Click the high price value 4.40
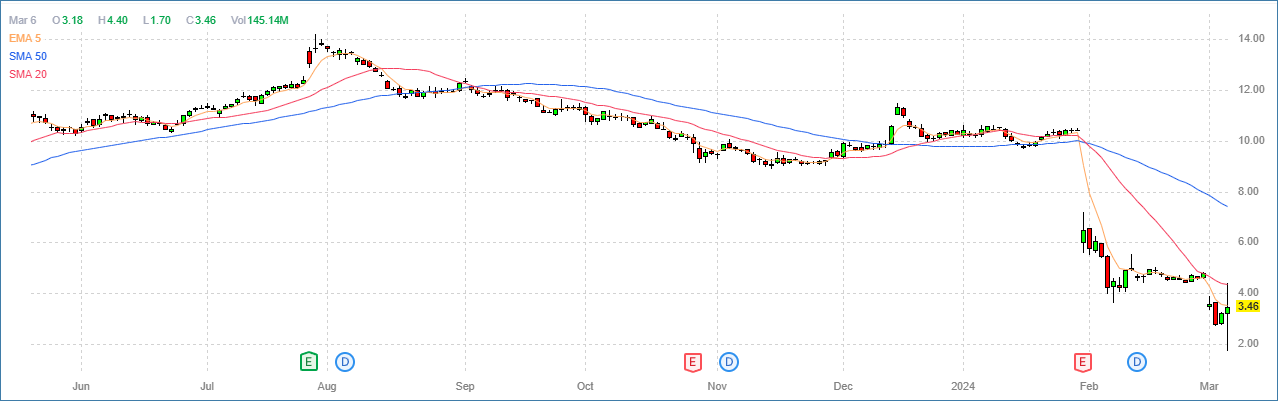The width and height of the screenshot is (1278, 401). coord(117,20)
